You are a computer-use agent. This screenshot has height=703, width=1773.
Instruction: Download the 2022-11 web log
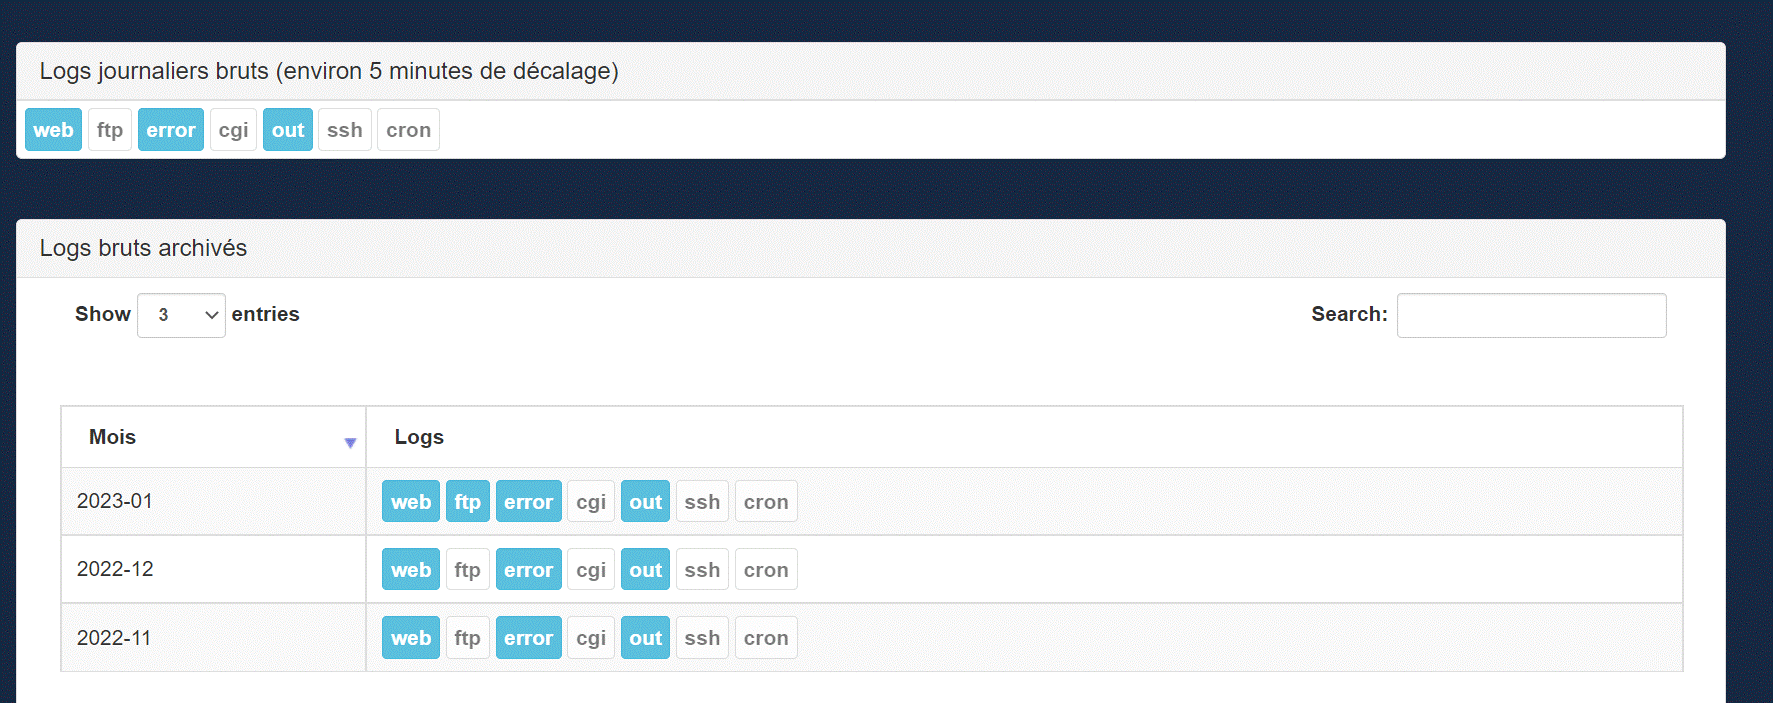tap(411, 638)
